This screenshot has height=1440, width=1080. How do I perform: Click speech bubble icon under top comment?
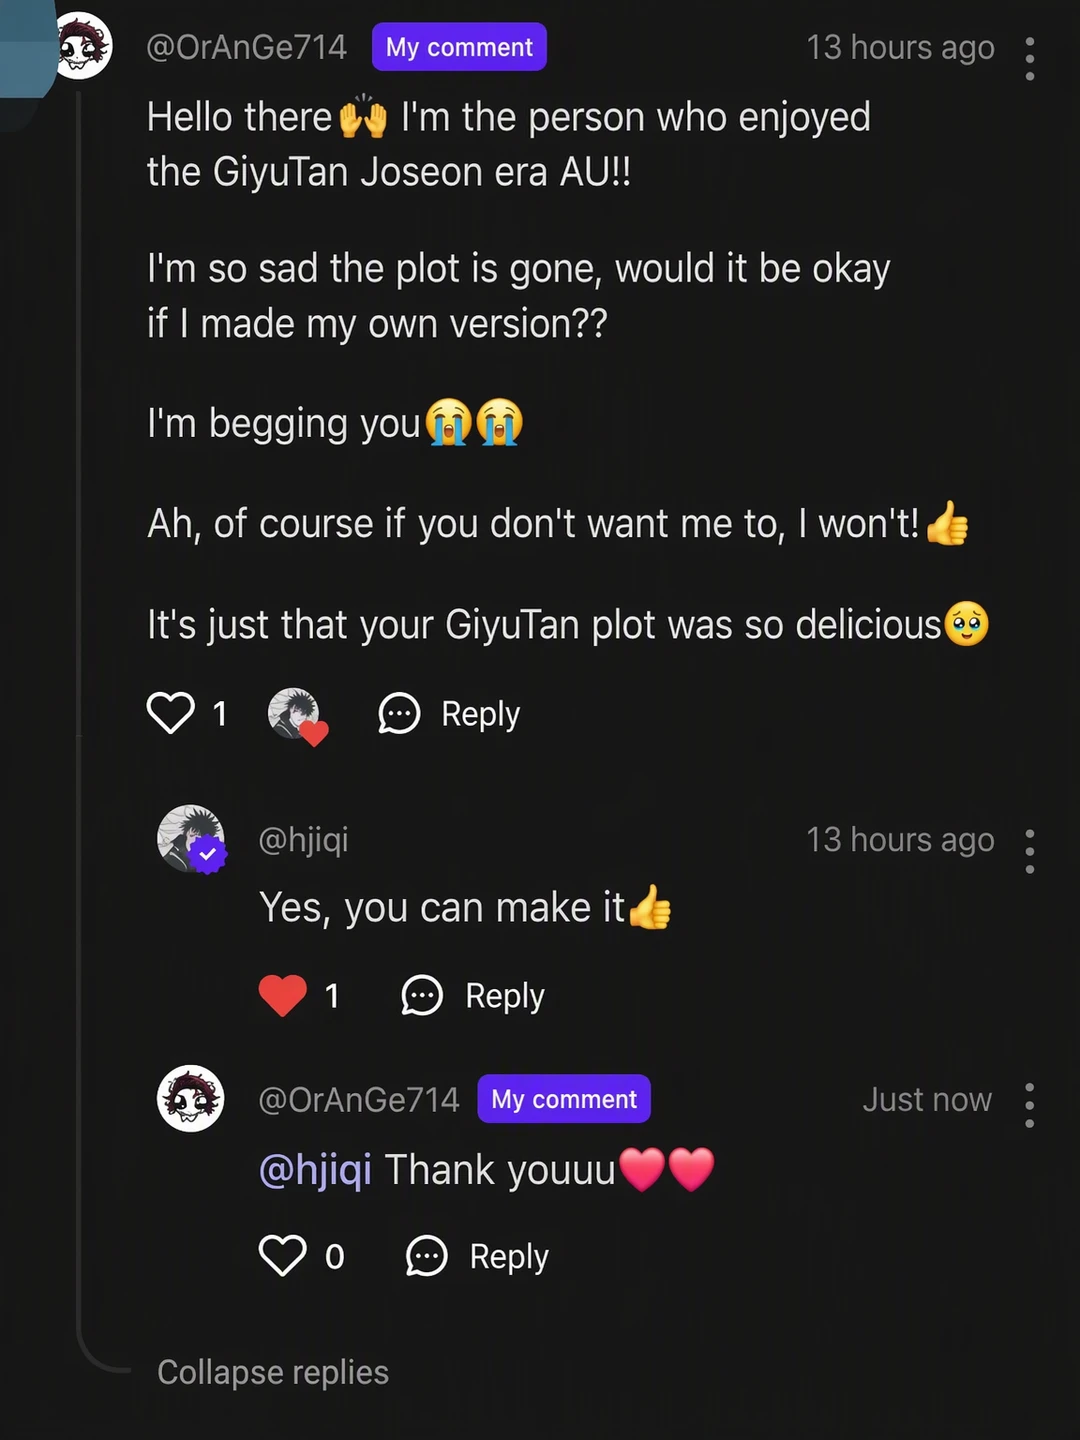tap(399, 714)
